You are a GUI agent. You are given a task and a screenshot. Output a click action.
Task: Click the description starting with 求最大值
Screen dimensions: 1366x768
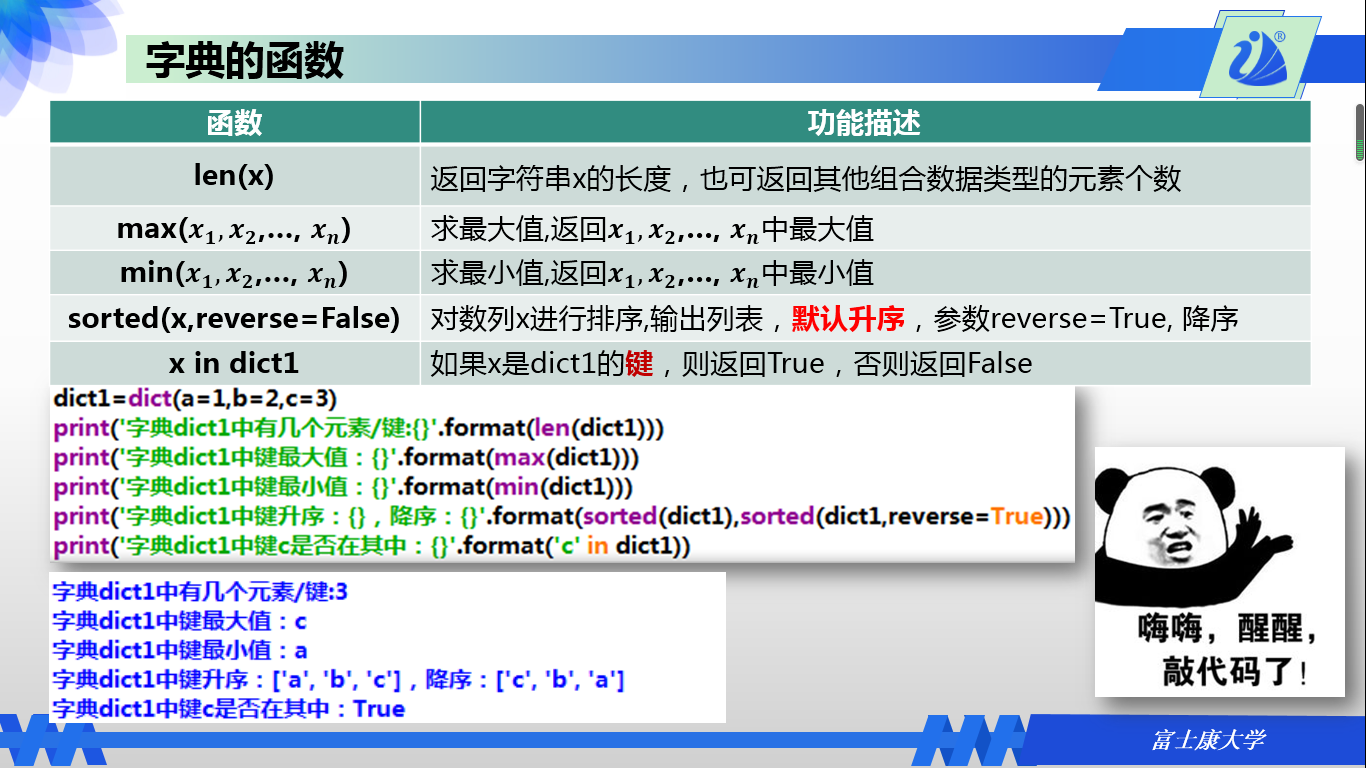click(x=652, y=229)
